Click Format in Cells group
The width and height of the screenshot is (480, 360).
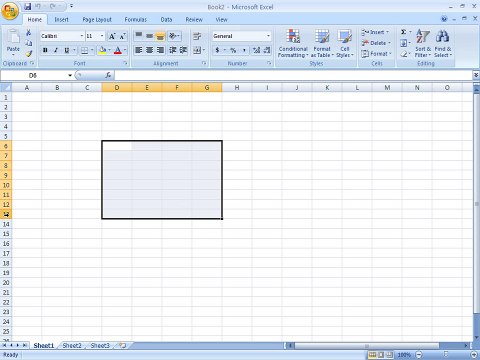(376, 54)
